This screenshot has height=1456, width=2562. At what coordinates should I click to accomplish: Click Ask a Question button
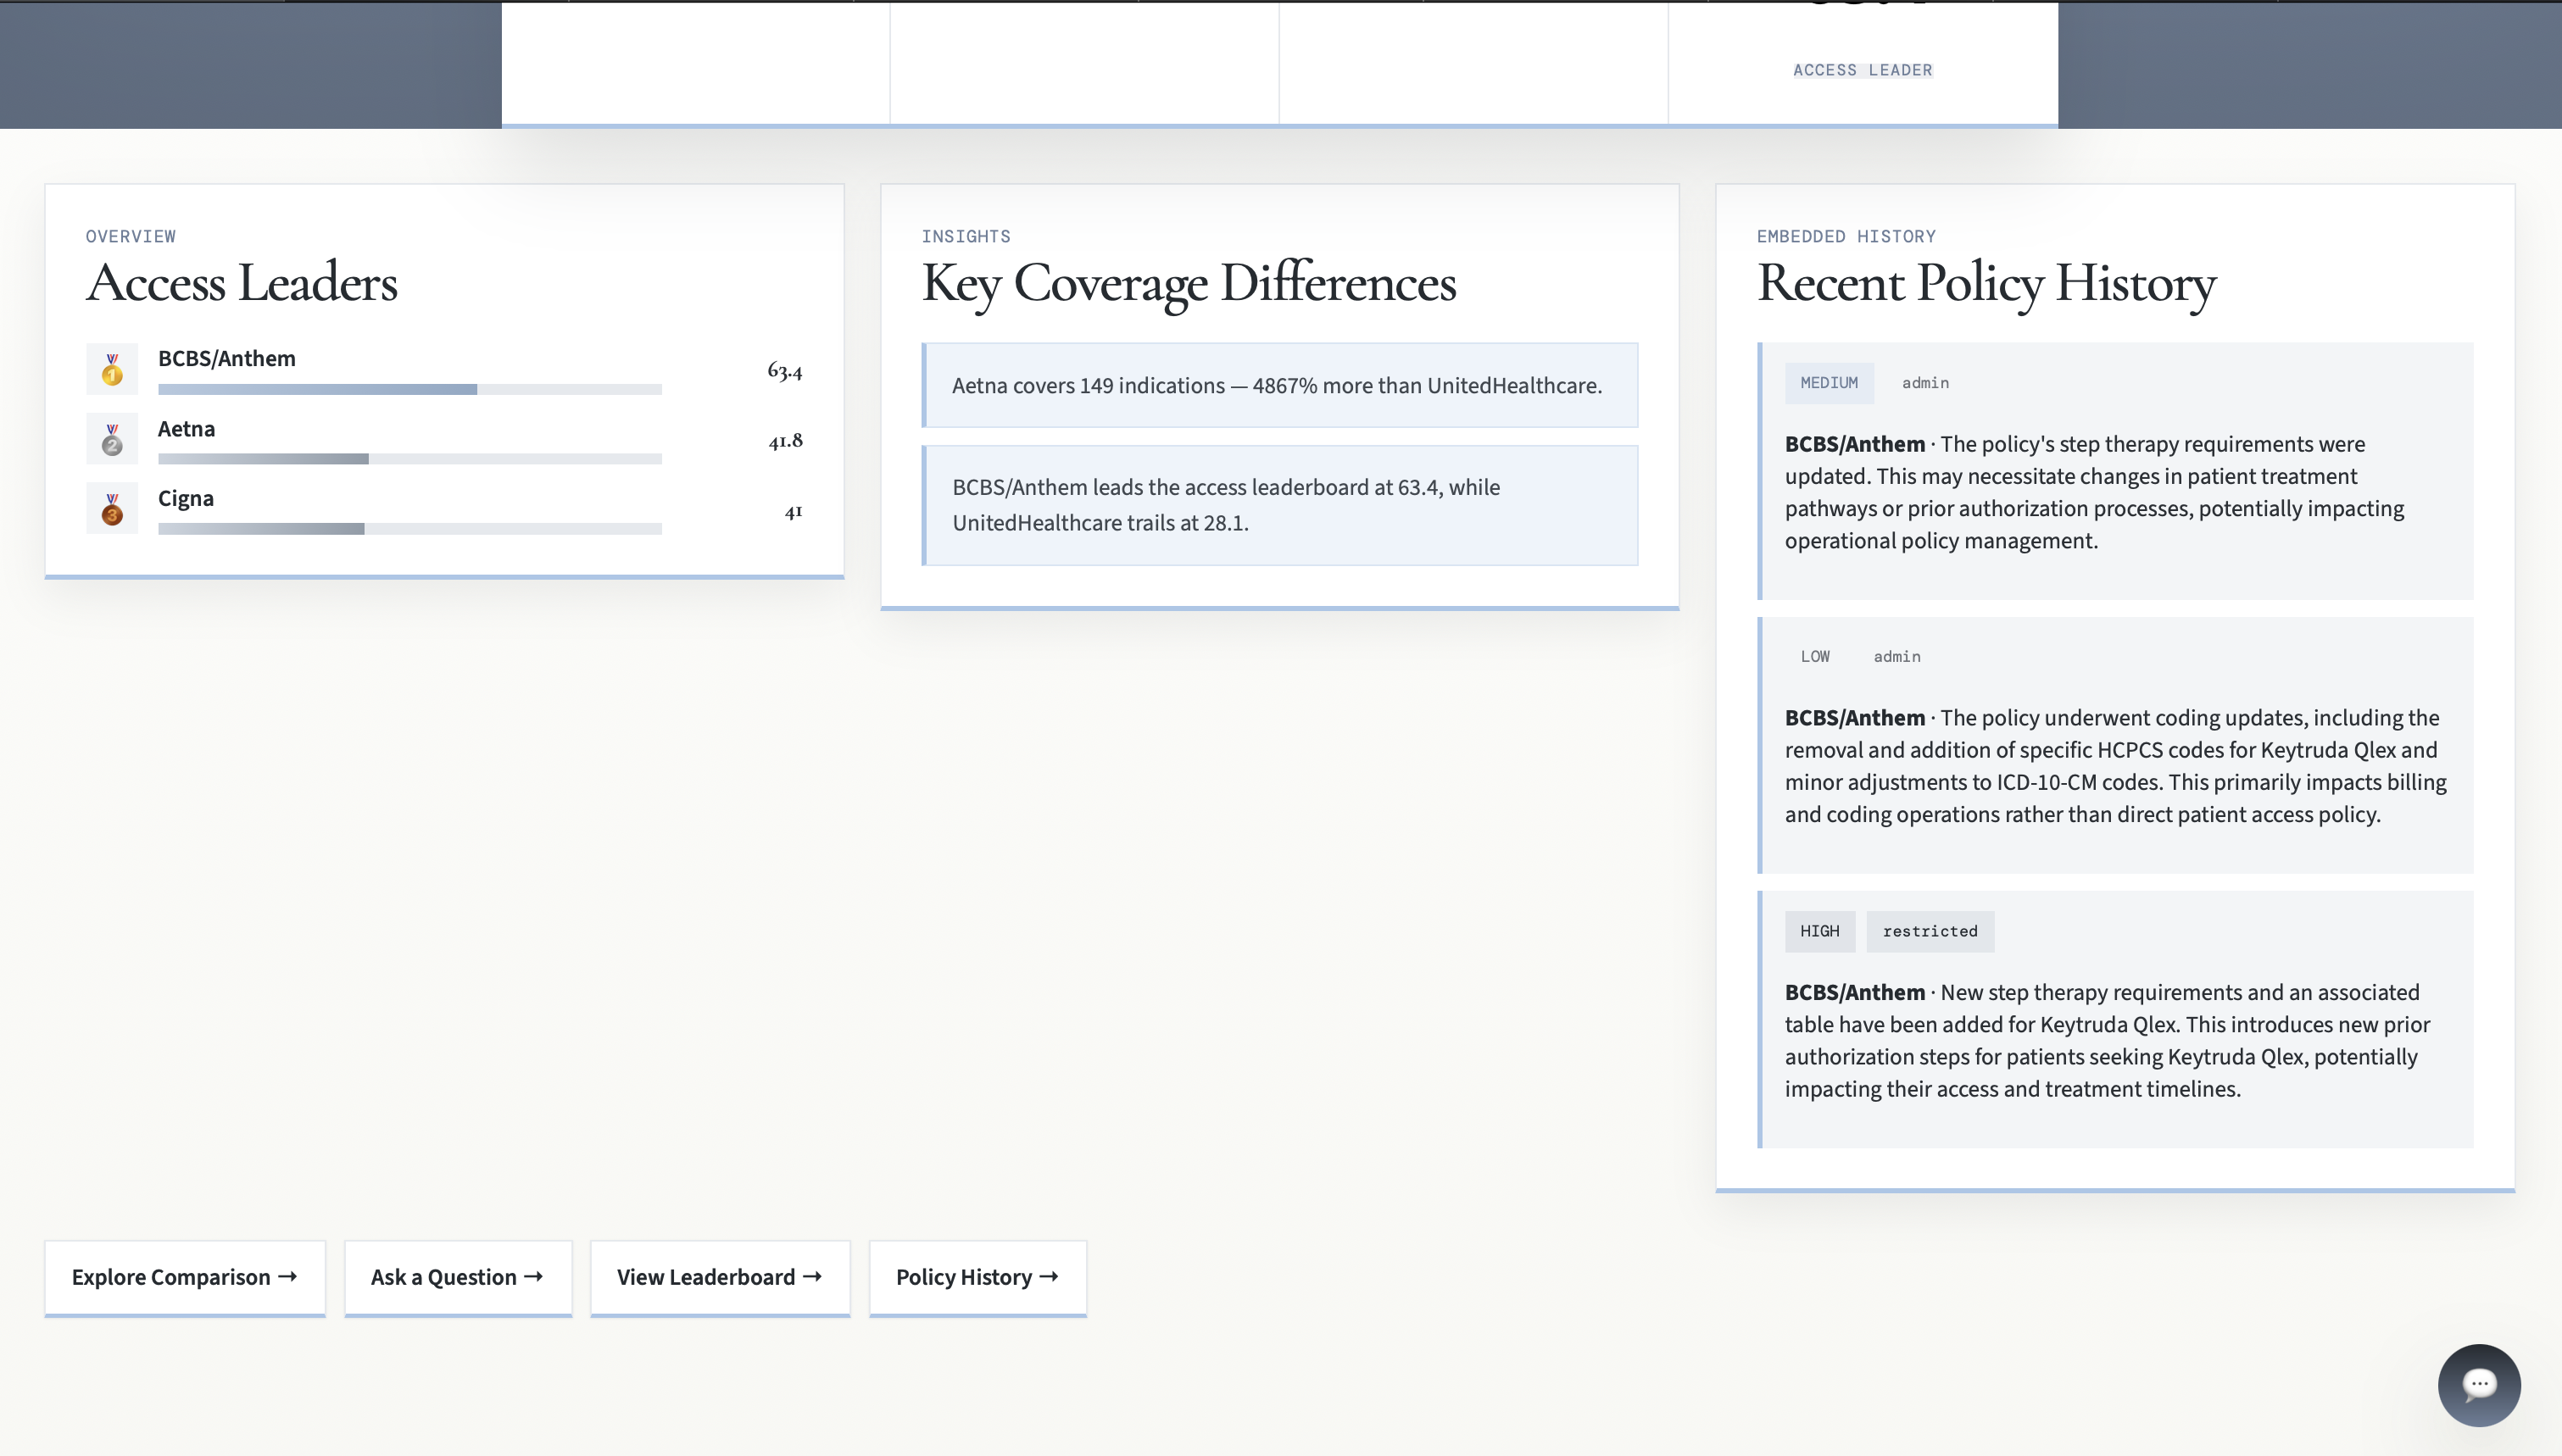click(x=457, y=1277)
